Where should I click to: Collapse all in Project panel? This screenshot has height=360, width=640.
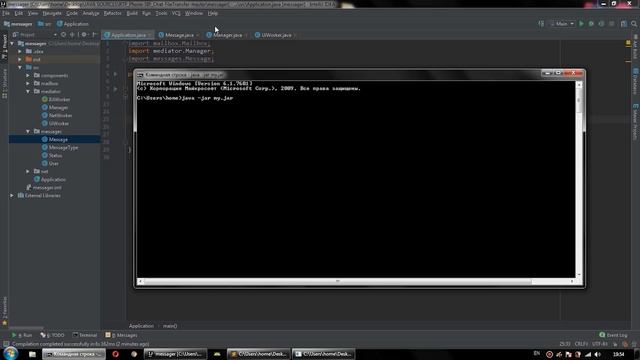pyautogui.click(x=72, y=35)
